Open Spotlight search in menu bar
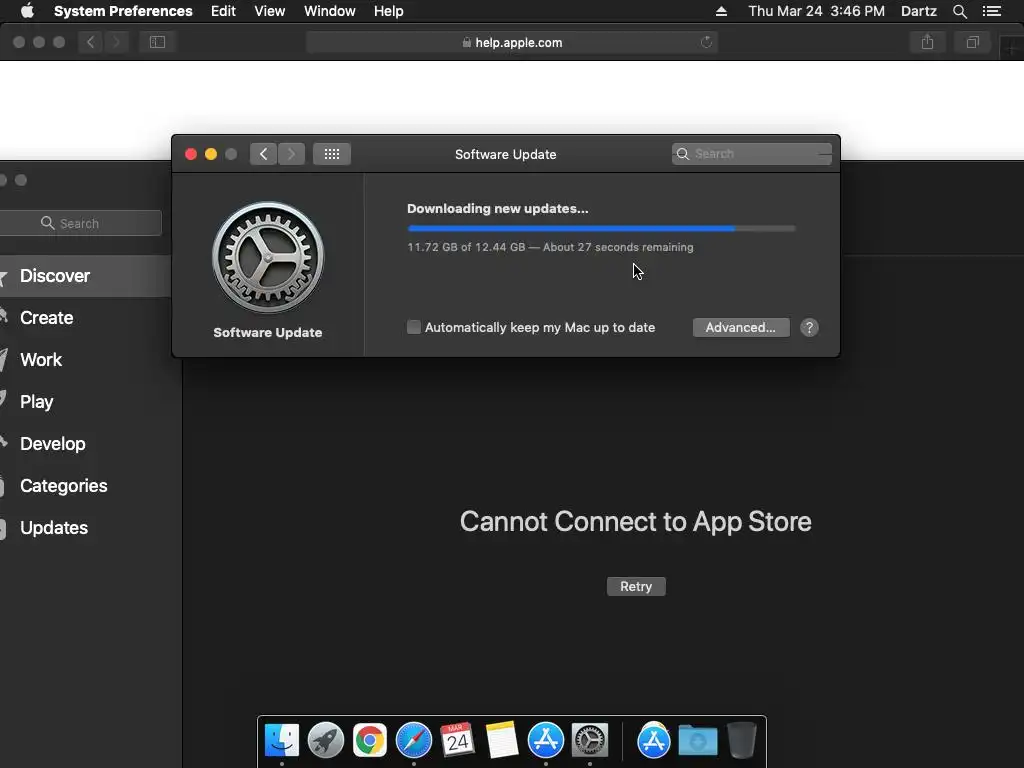 (959, 11)
